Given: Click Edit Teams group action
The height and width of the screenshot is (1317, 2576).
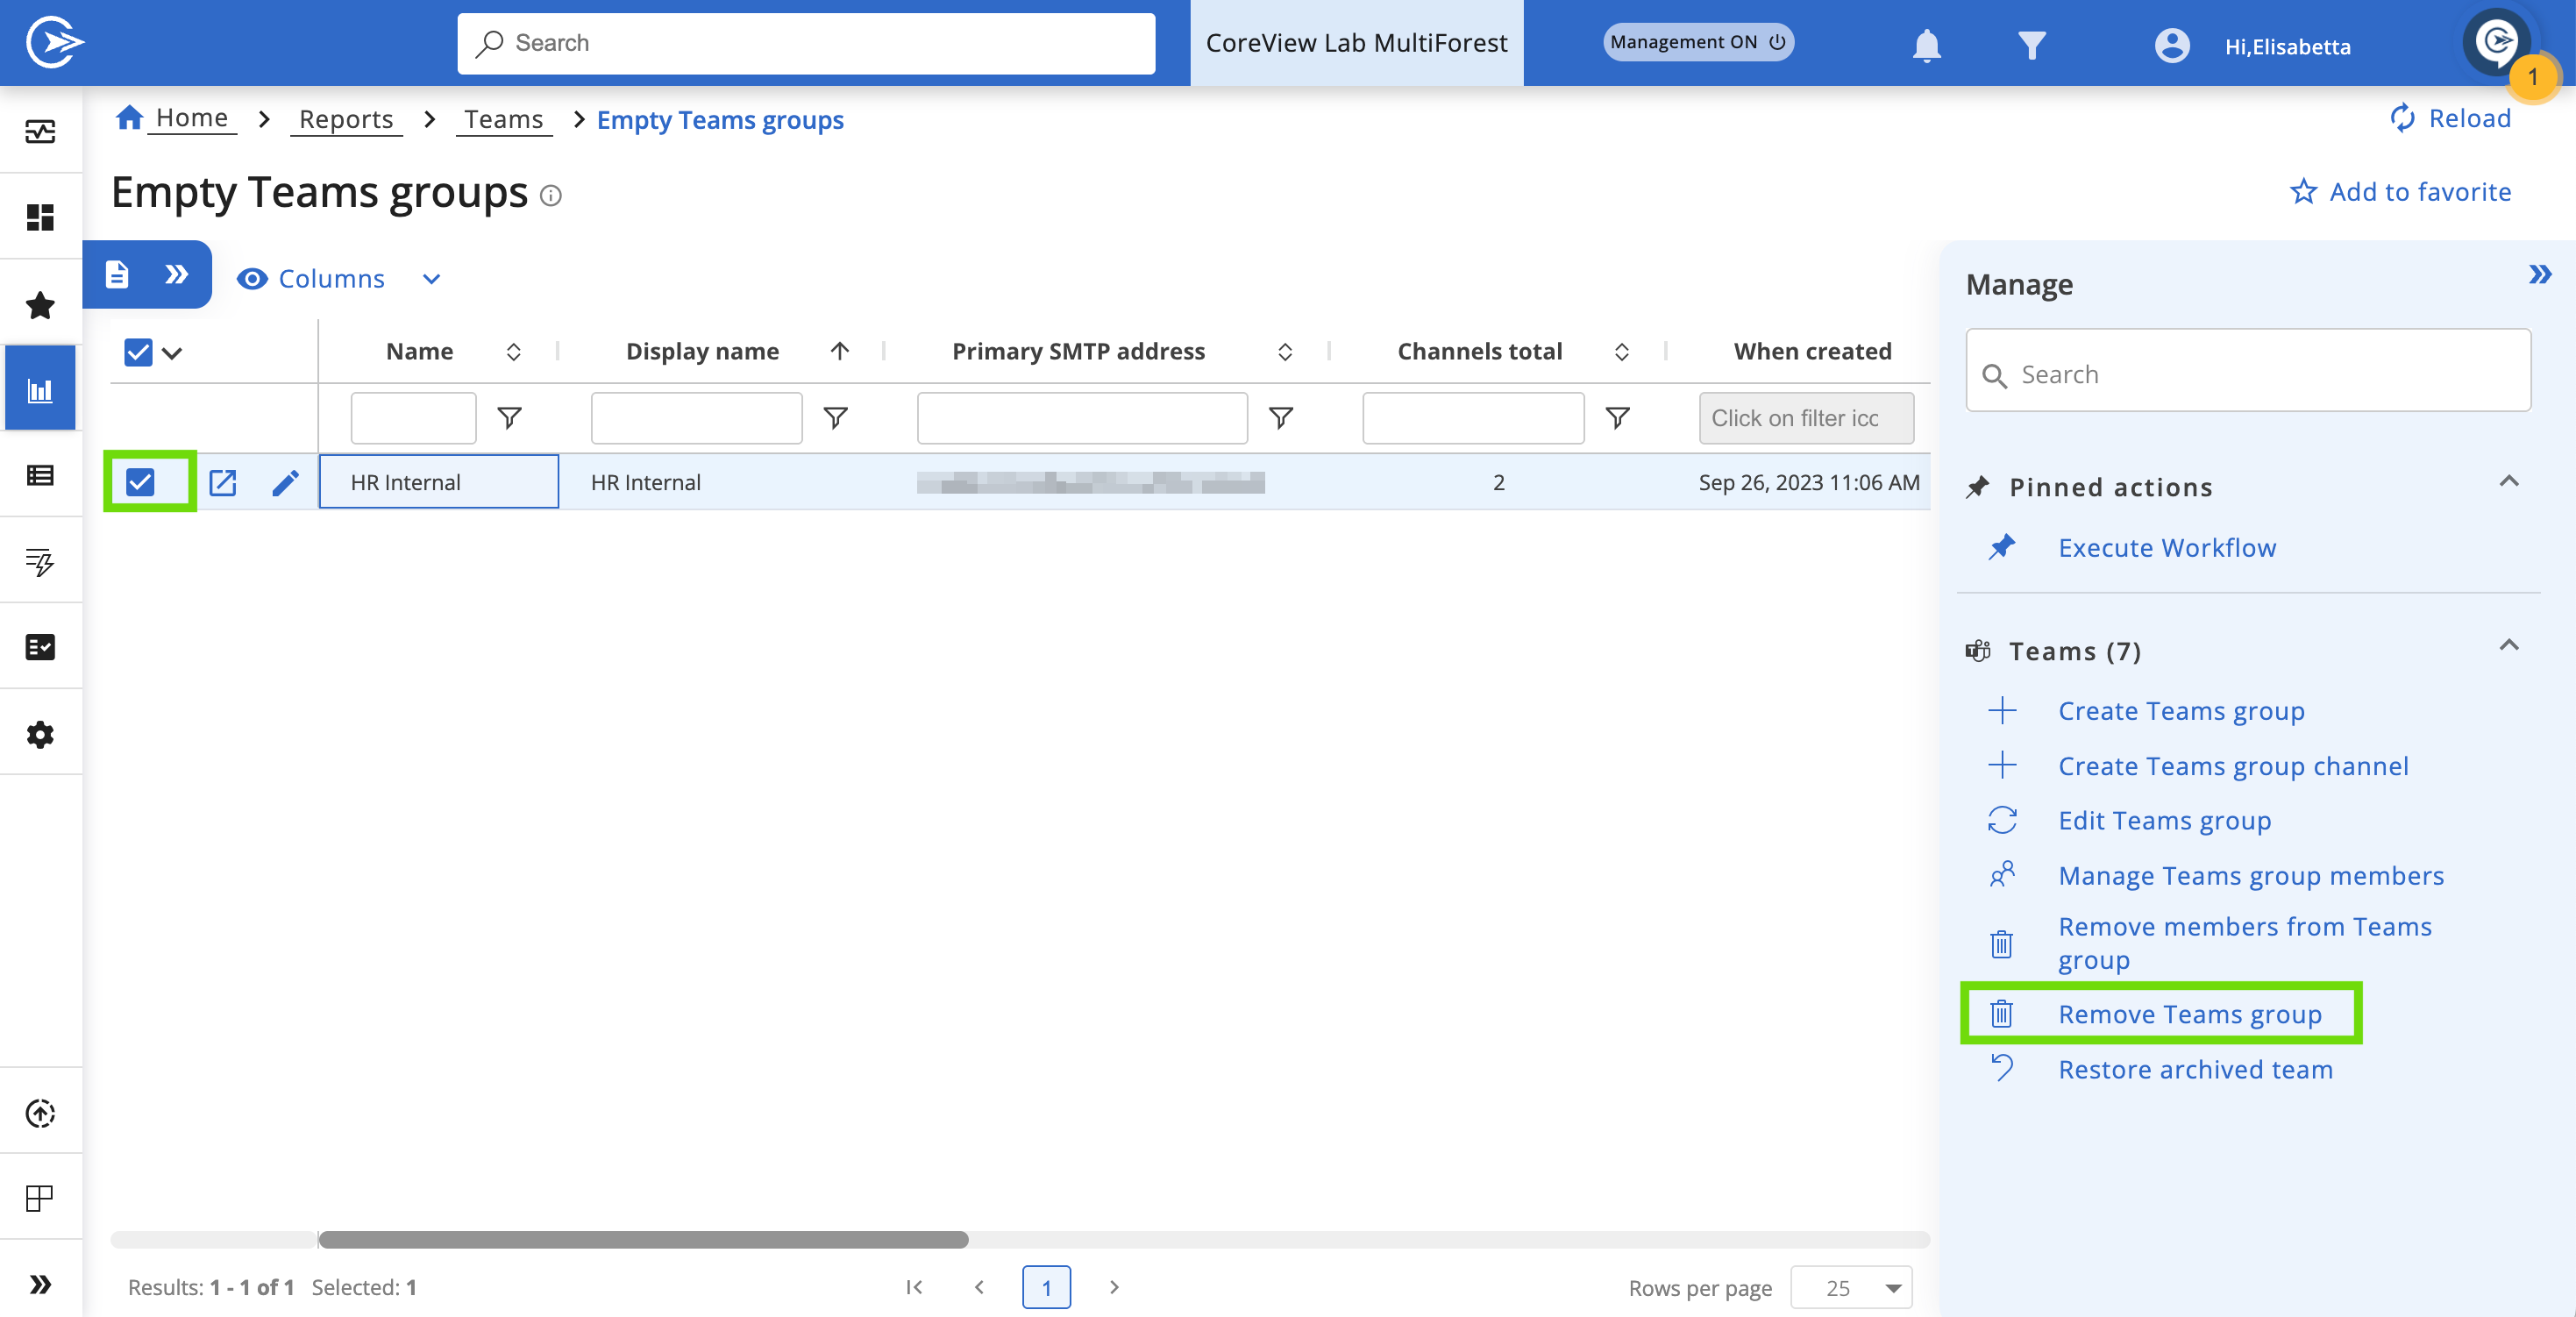Looking at the screenshot, I should coord(2164,820).
